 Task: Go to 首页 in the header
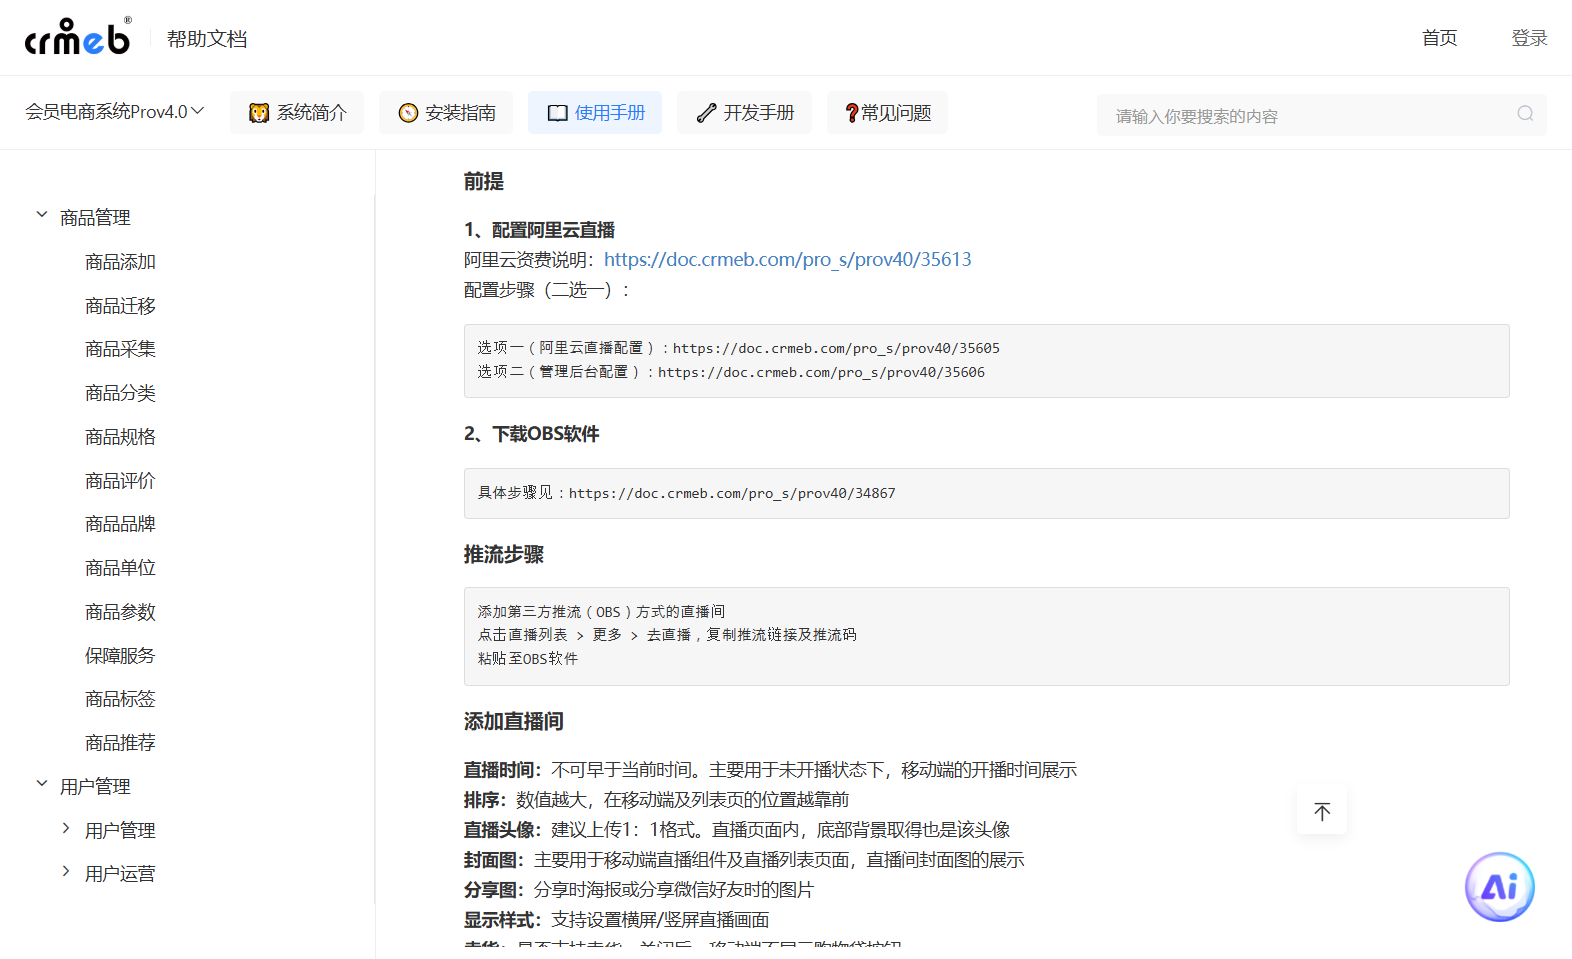tap(1439, 38)
